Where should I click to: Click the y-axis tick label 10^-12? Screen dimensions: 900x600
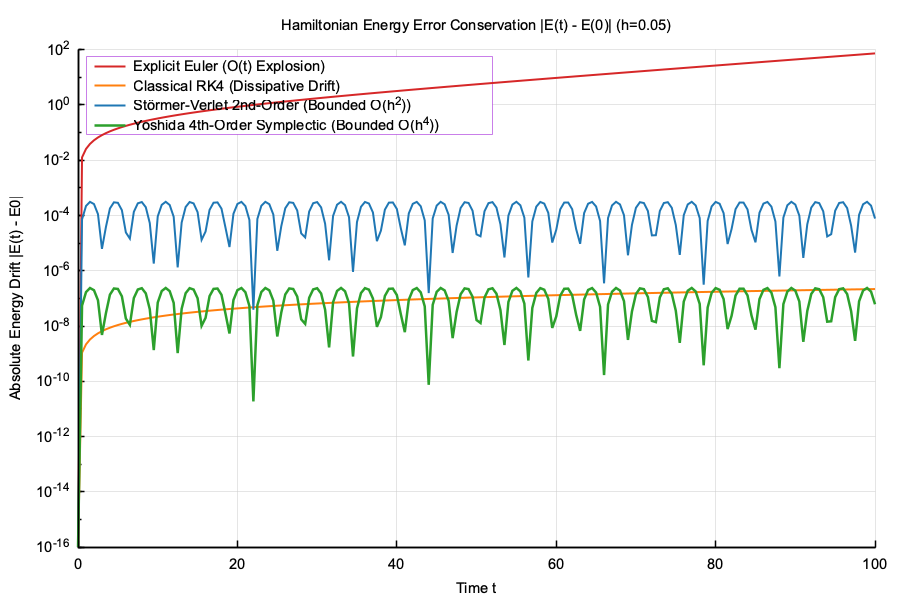[53, 436]
